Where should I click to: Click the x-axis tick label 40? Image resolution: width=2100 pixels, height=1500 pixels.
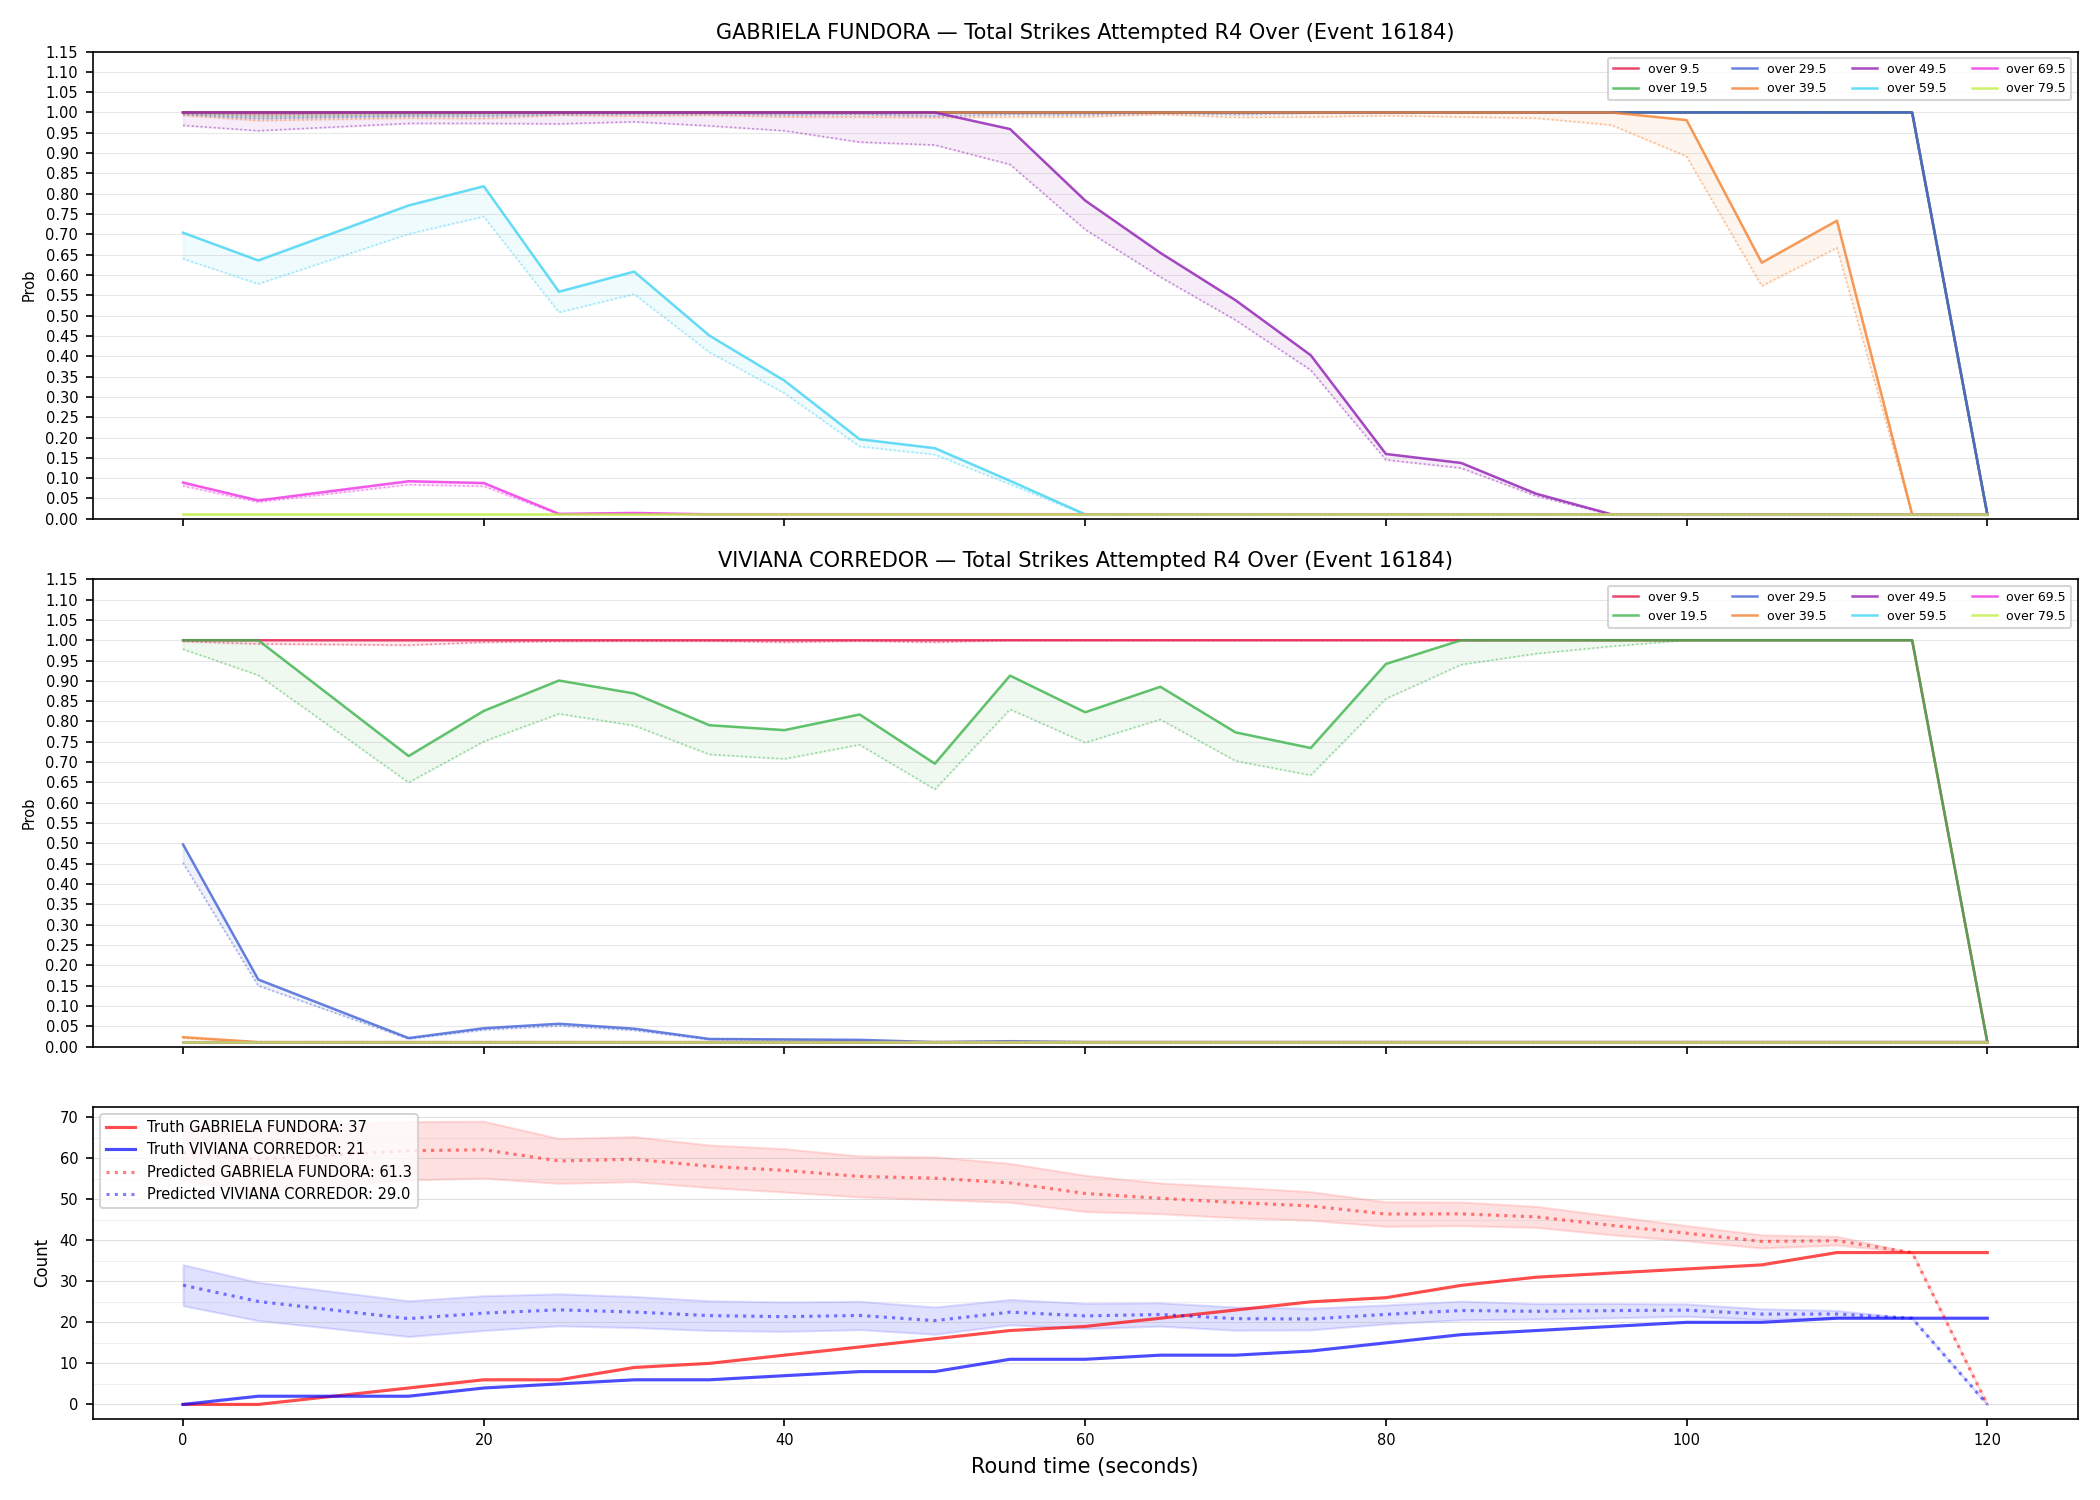[784, 1440]
